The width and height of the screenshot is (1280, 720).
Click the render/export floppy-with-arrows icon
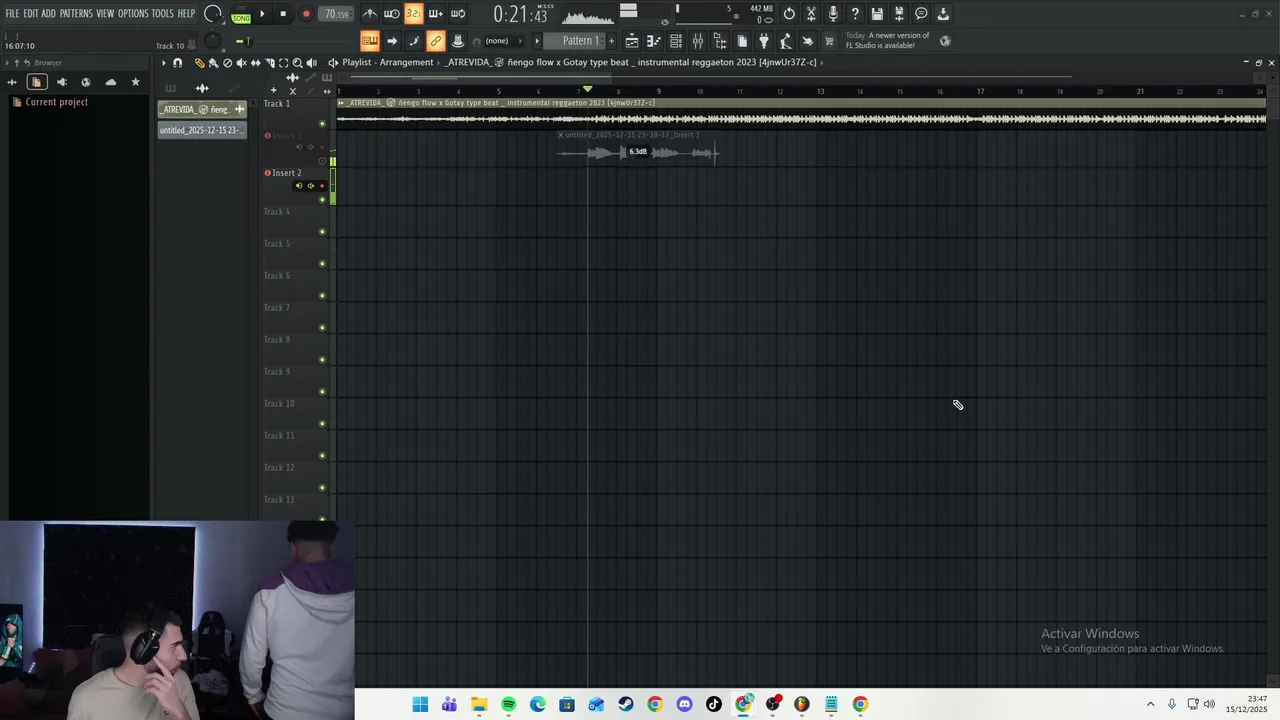click(x=899, y=14)
